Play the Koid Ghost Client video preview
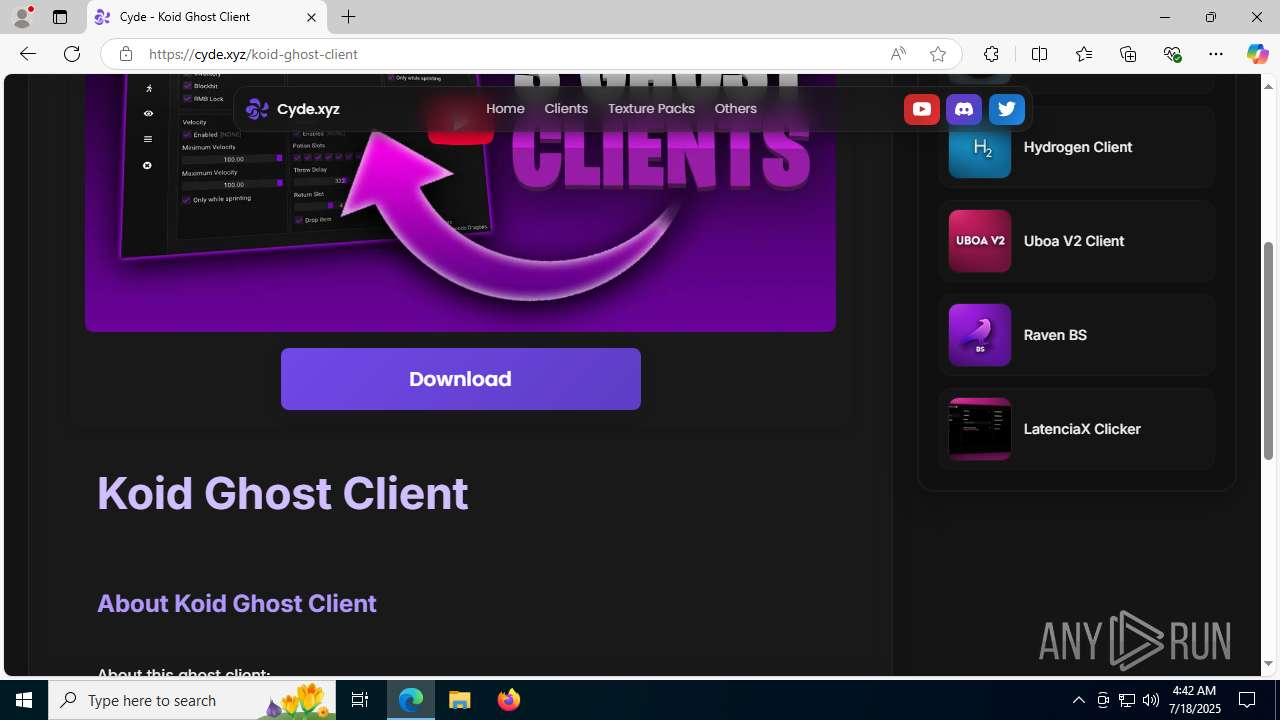The height and width of the screenshot is (720, 1280). pyautogui.click(x=460, y=122)
